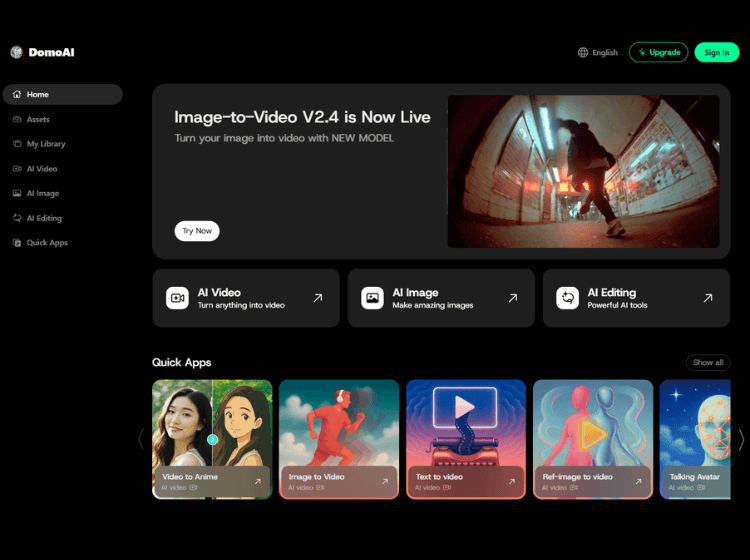
Task: Click "Turn anything into video" subtitle
Action: tap(241, 306)
